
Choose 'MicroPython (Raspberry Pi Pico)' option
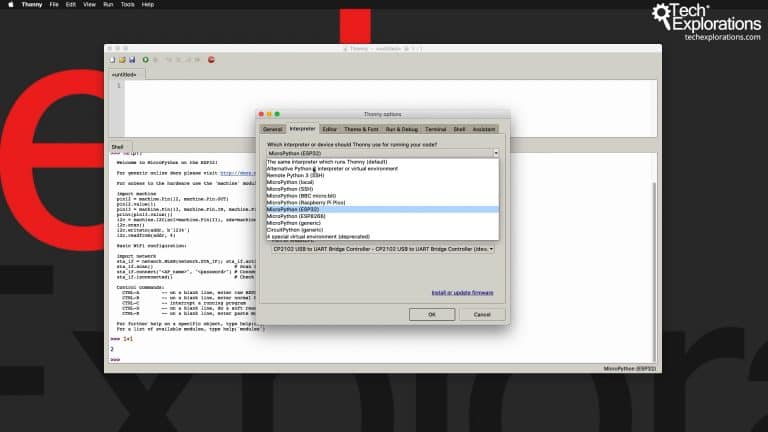tap(383, 203)
